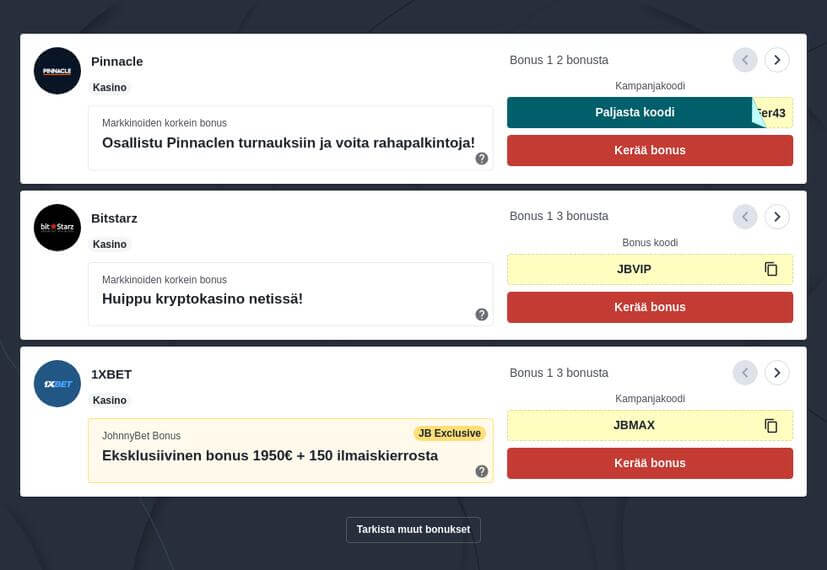Image resolution: width=827 pixels, height=570 pixels.
Task: Show next Bitstarz bonus with right arrow
Action: coord(777,216)
